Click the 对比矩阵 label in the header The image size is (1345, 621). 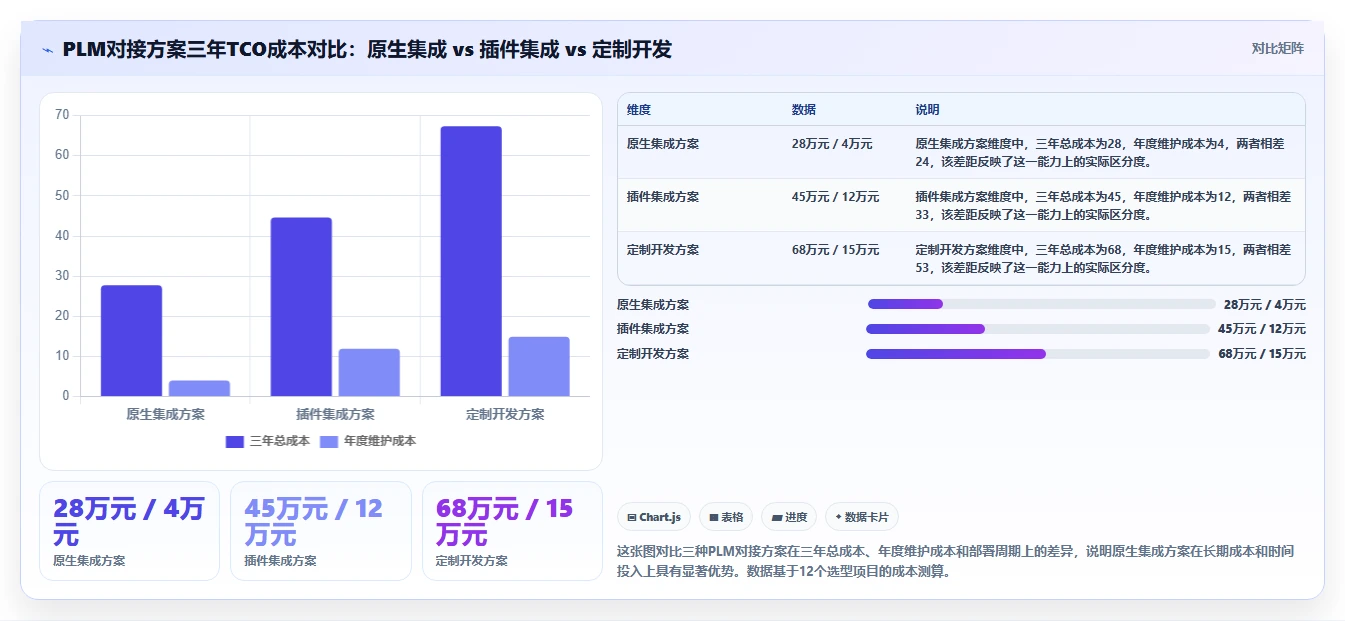[x=1277, y=48]
